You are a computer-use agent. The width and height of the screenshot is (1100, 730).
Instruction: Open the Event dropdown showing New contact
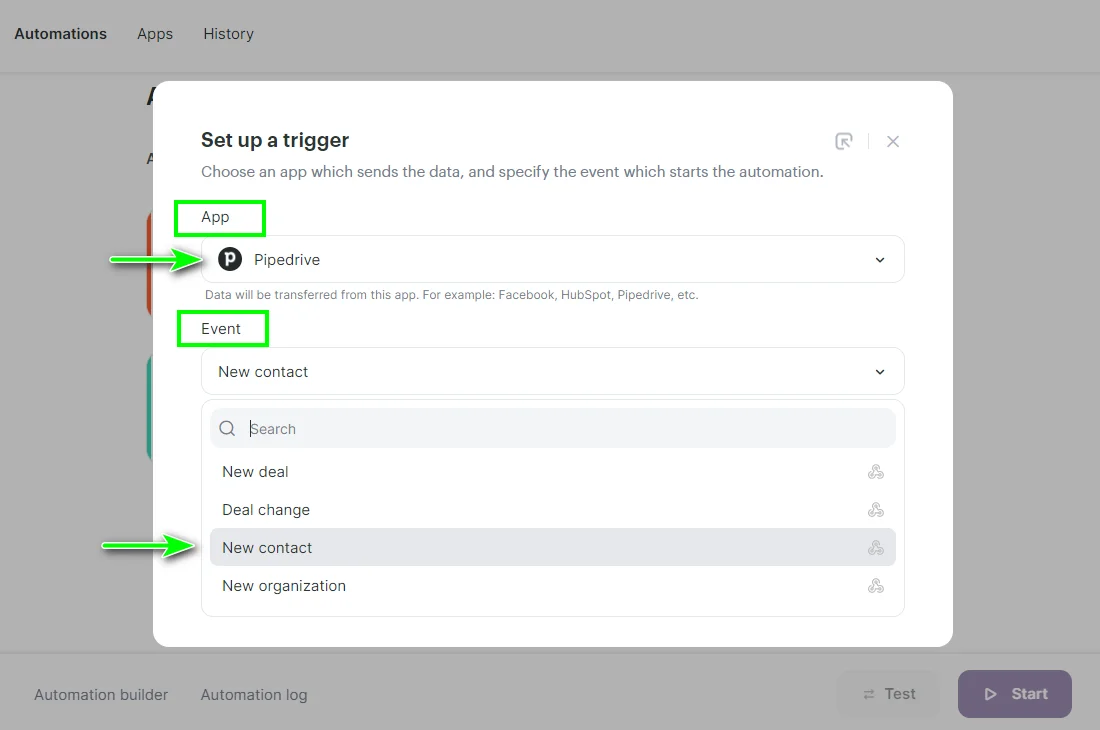pos(552,371)
